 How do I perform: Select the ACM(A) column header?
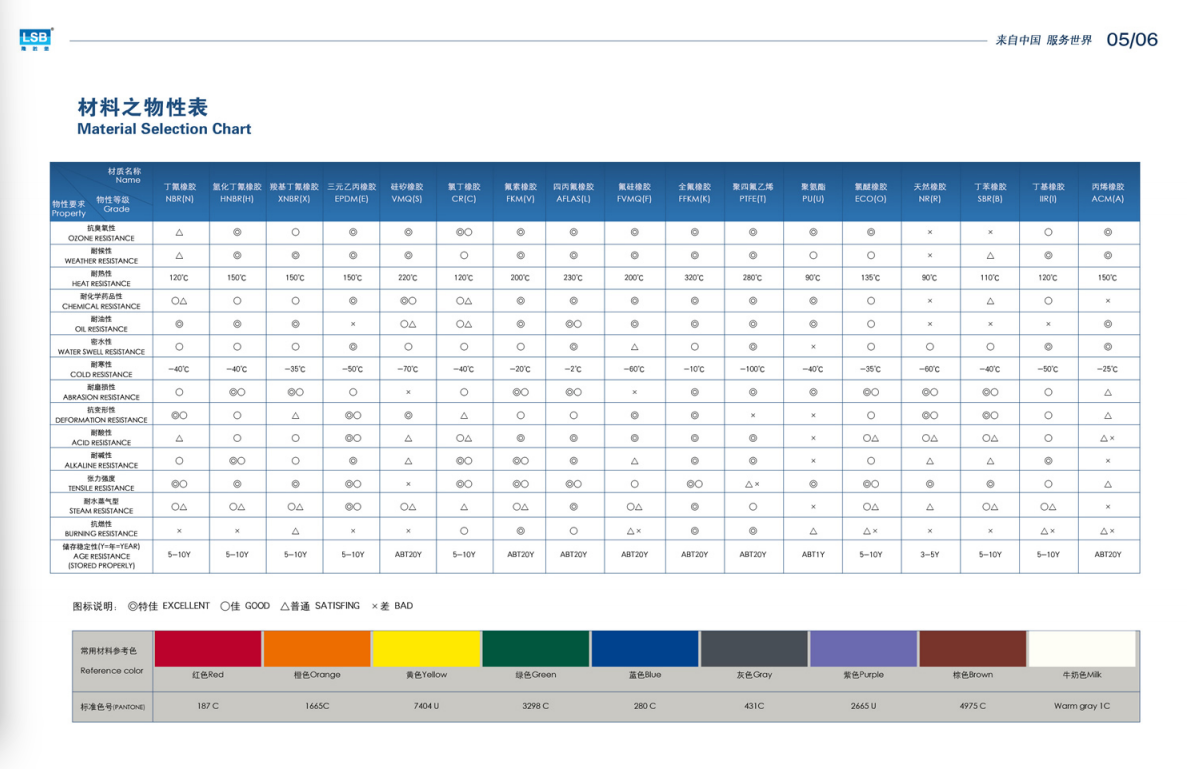[x=1108, y=193]
